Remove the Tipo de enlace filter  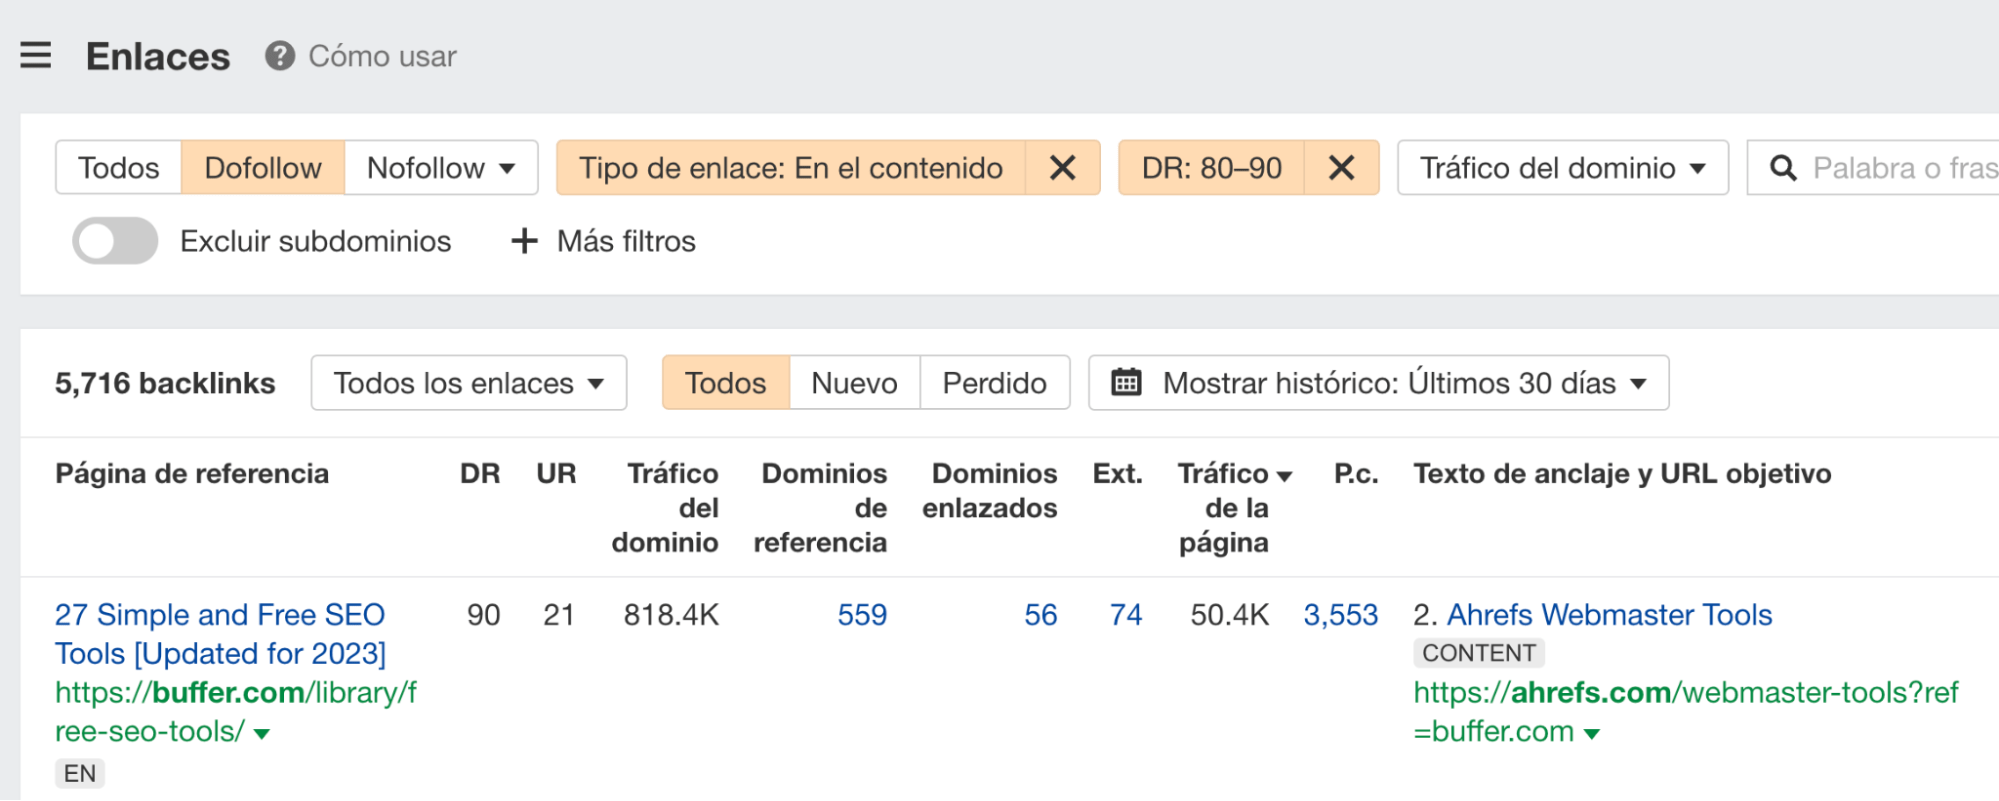(1063, 168)
